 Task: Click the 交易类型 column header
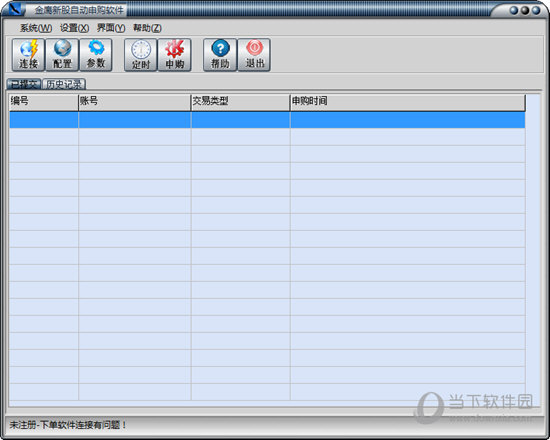pos(241,102)
